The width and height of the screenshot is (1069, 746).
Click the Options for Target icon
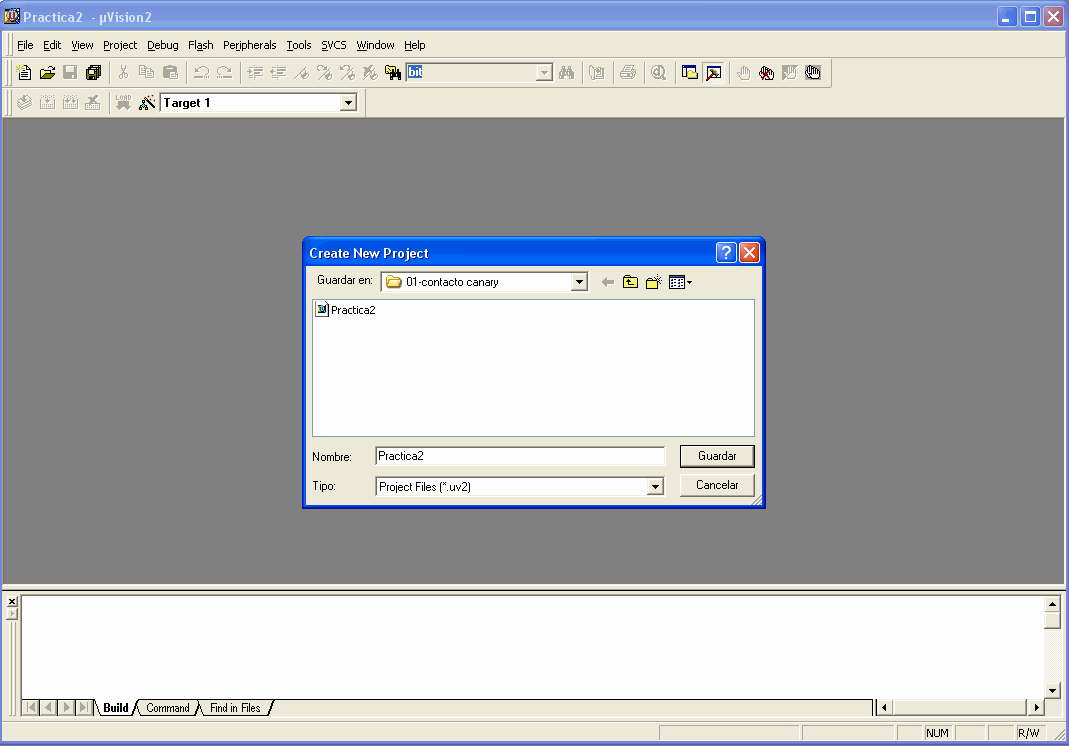[x=147, y=103]
